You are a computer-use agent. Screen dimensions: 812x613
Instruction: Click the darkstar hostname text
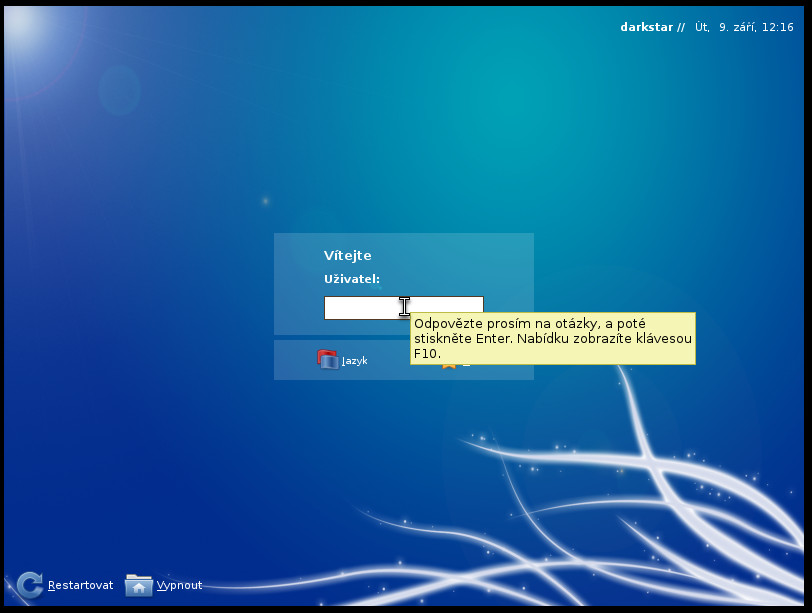pyautogui.click(x=646, y=27)
